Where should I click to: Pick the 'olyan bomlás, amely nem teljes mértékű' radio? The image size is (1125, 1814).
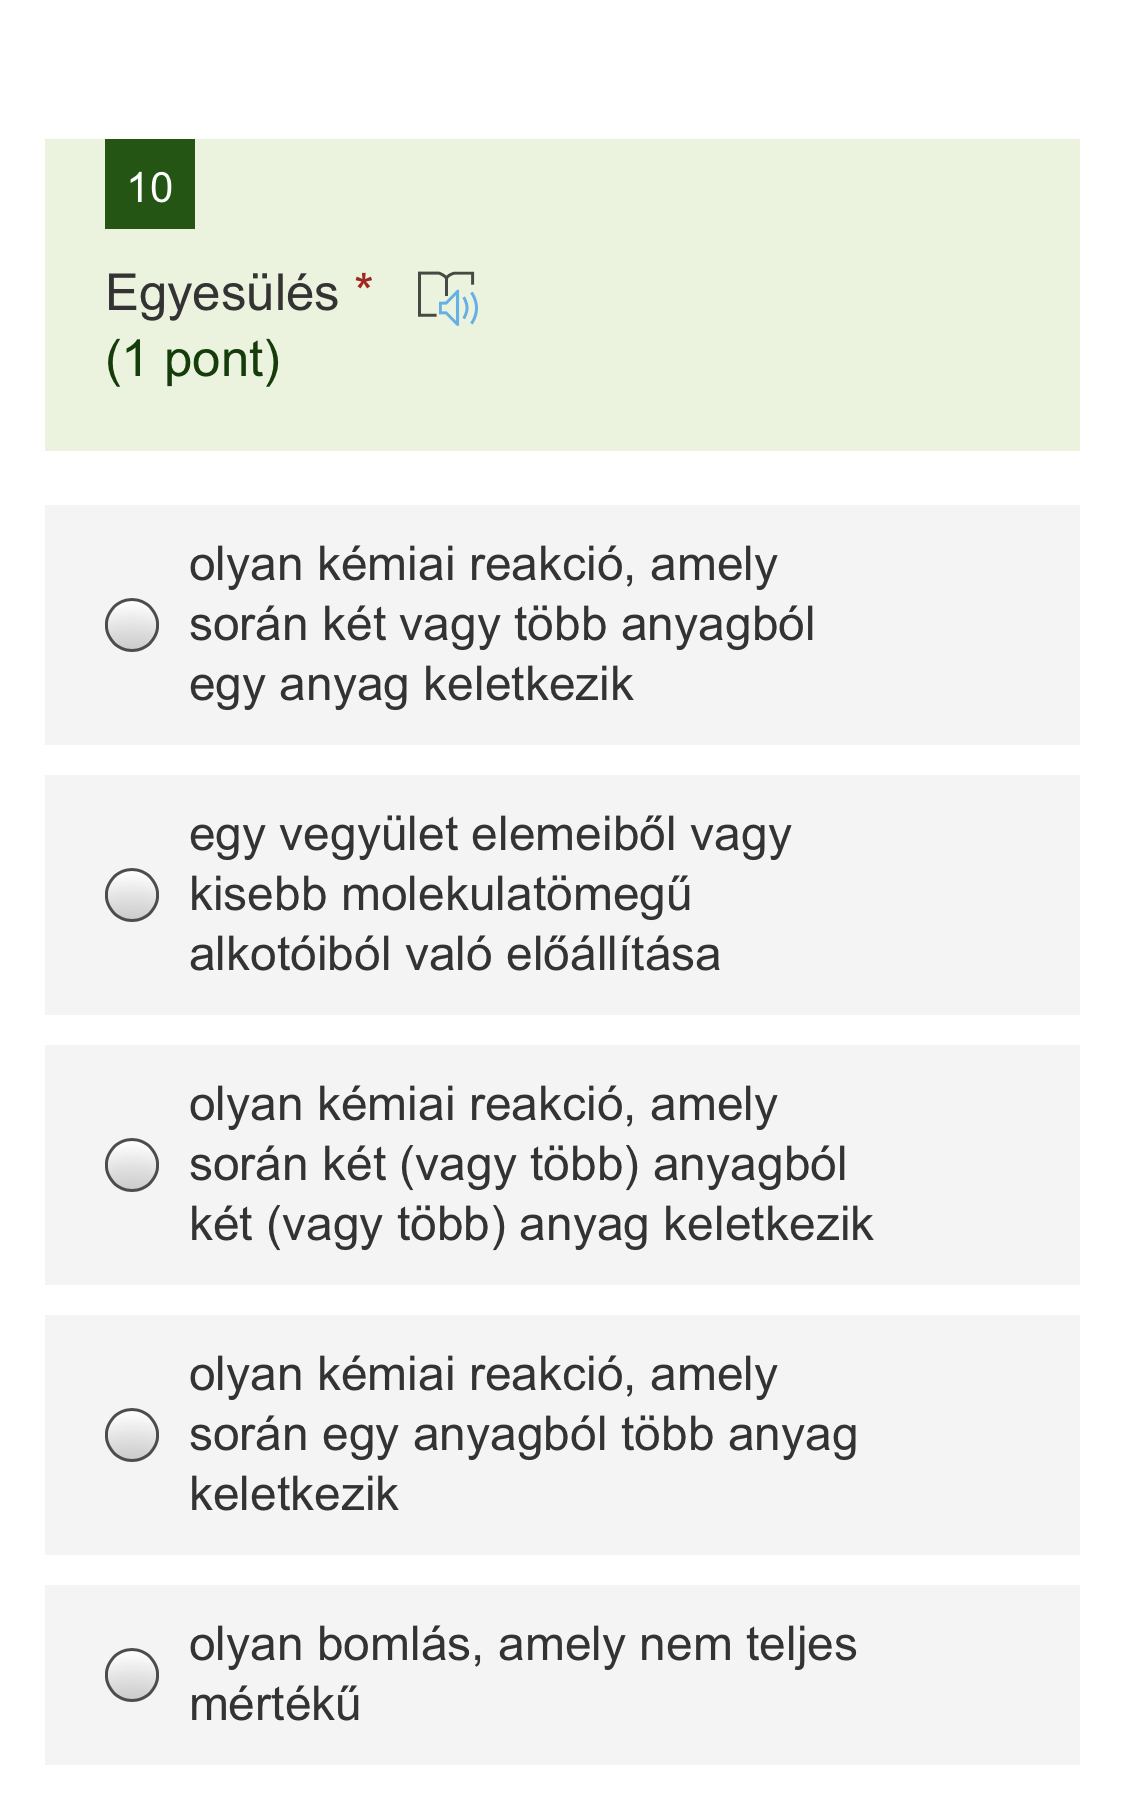pyautogui.click(x=132, y=1675)
